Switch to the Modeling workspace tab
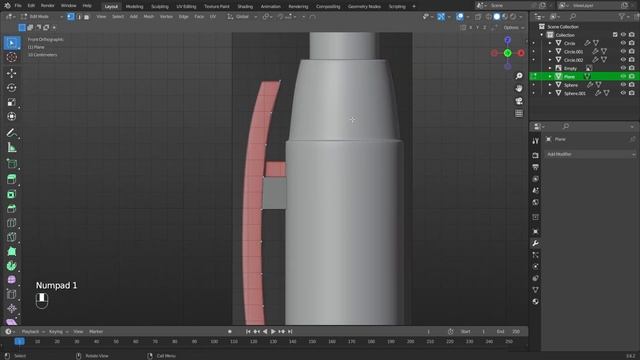Image resolution: width=640 pixels, height=360 pixels. point(134,7)
